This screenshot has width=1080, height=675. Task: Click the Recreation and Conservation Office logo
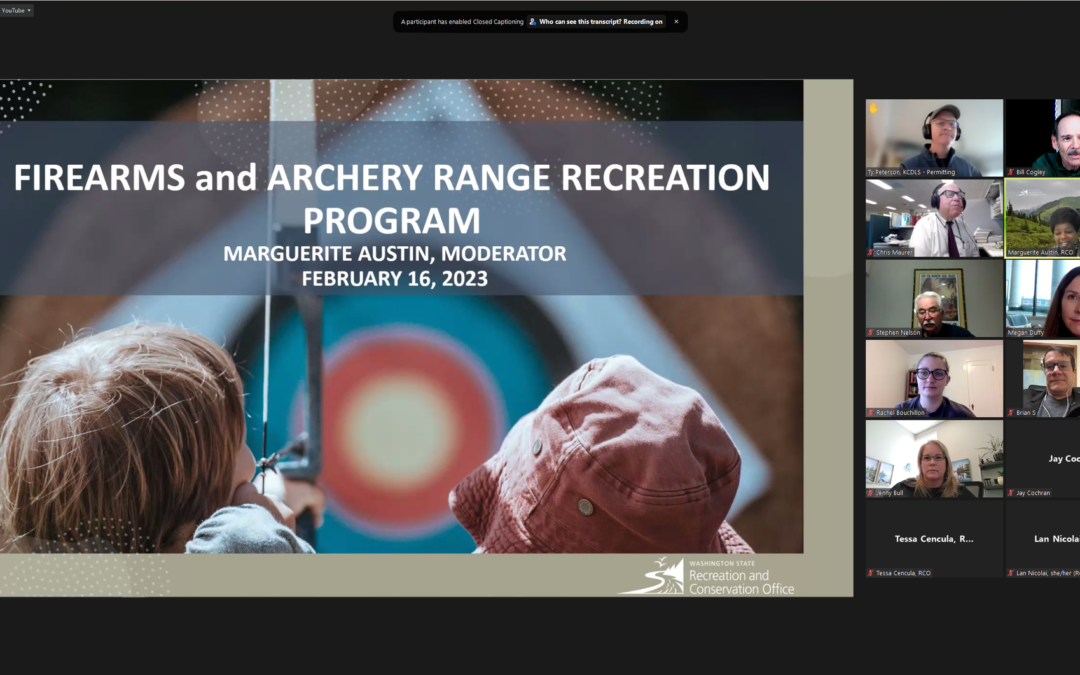(707, 577)
